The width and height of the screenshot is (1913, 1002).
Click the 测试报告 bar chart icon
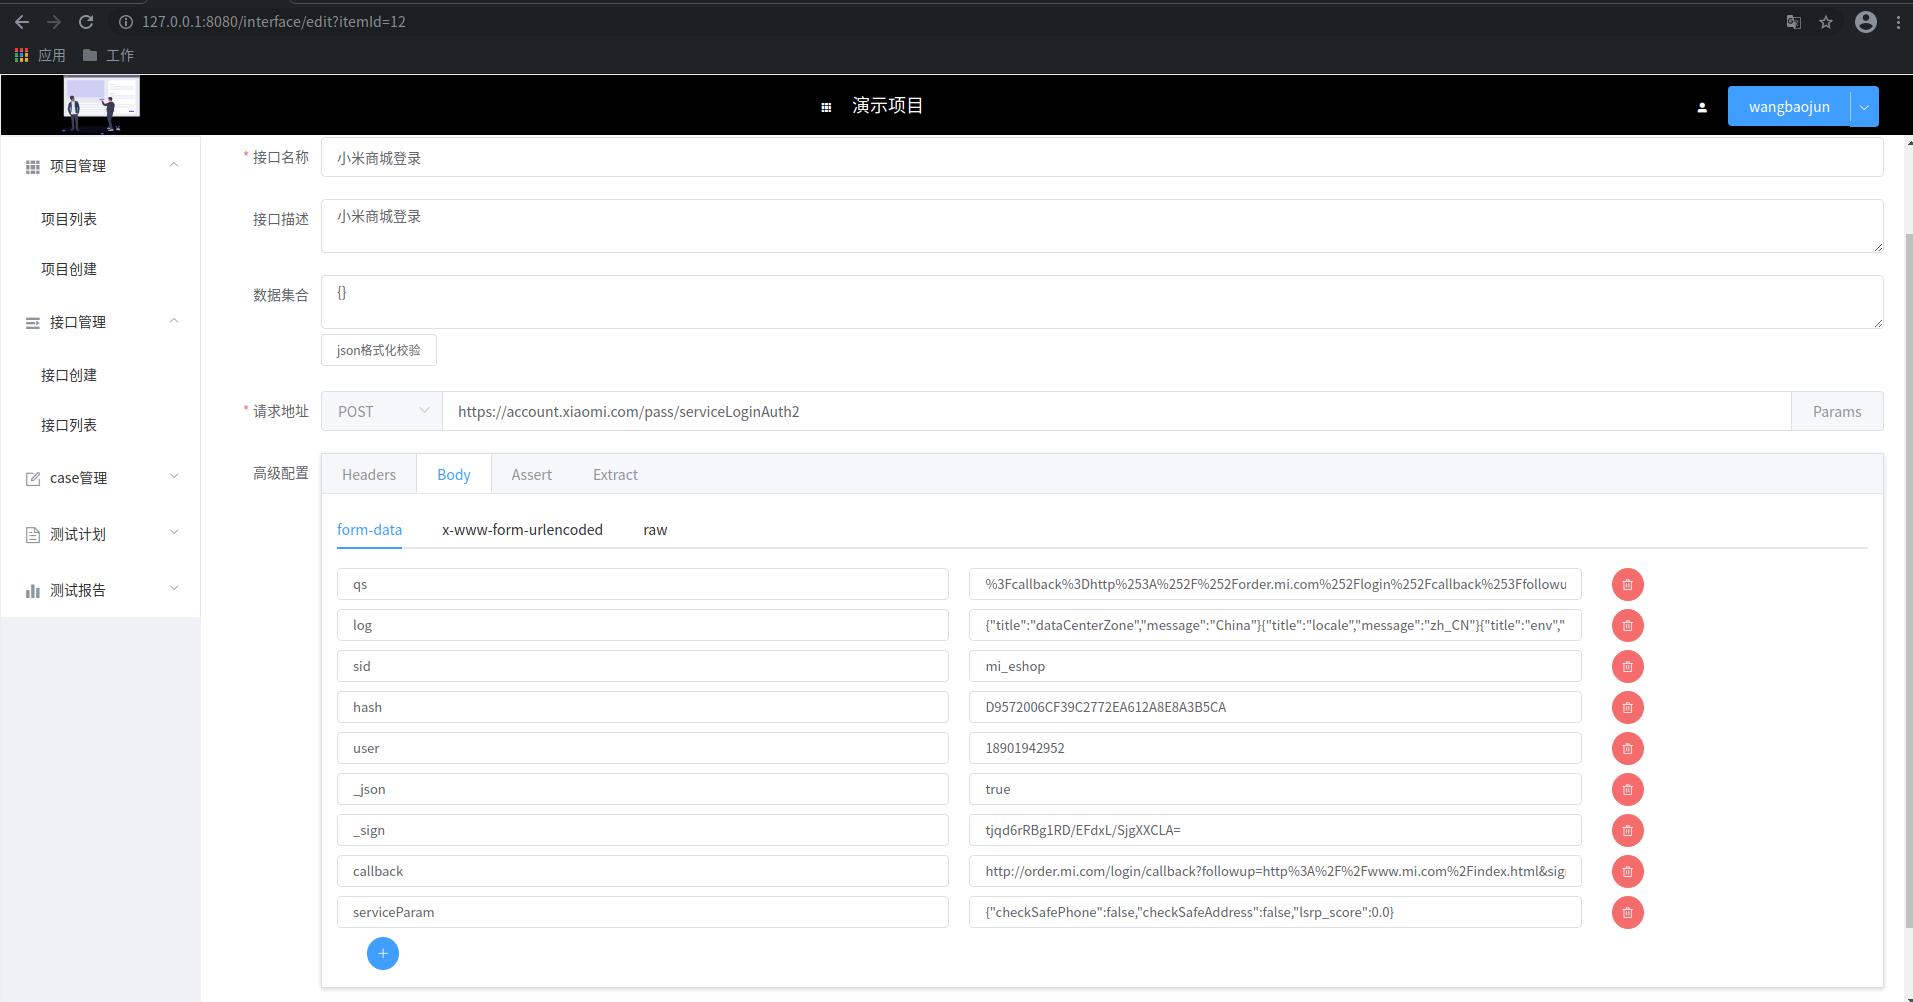(33, 591)
